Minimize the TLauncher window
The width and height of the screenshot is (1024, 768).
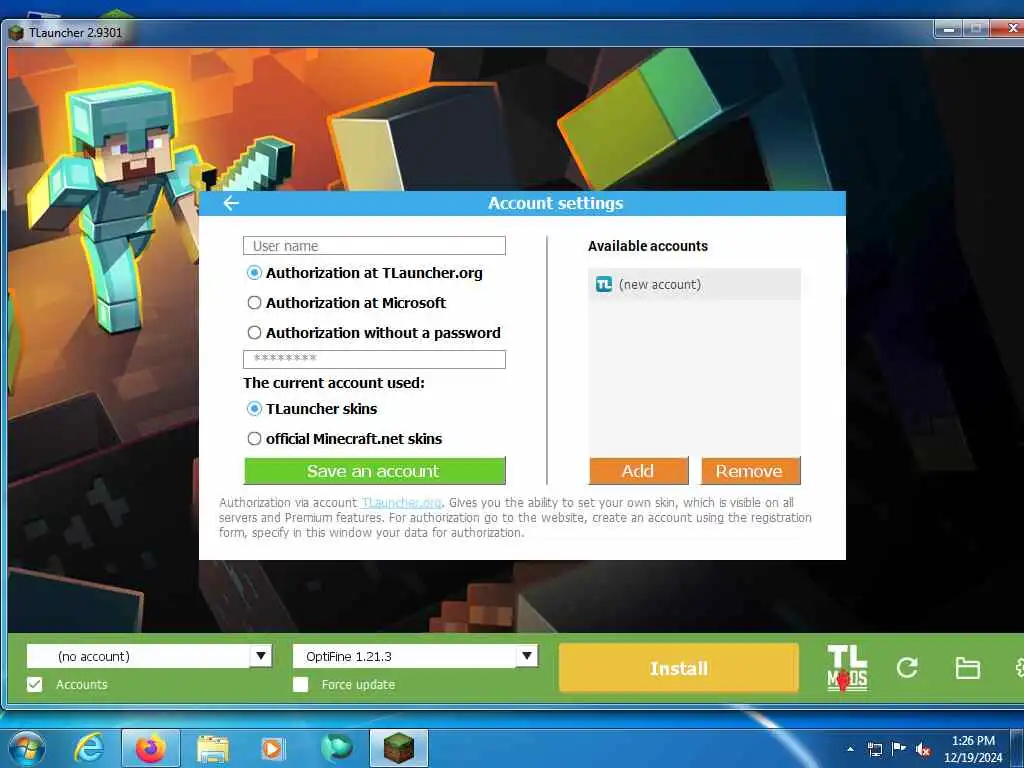(x=949, y=29)
